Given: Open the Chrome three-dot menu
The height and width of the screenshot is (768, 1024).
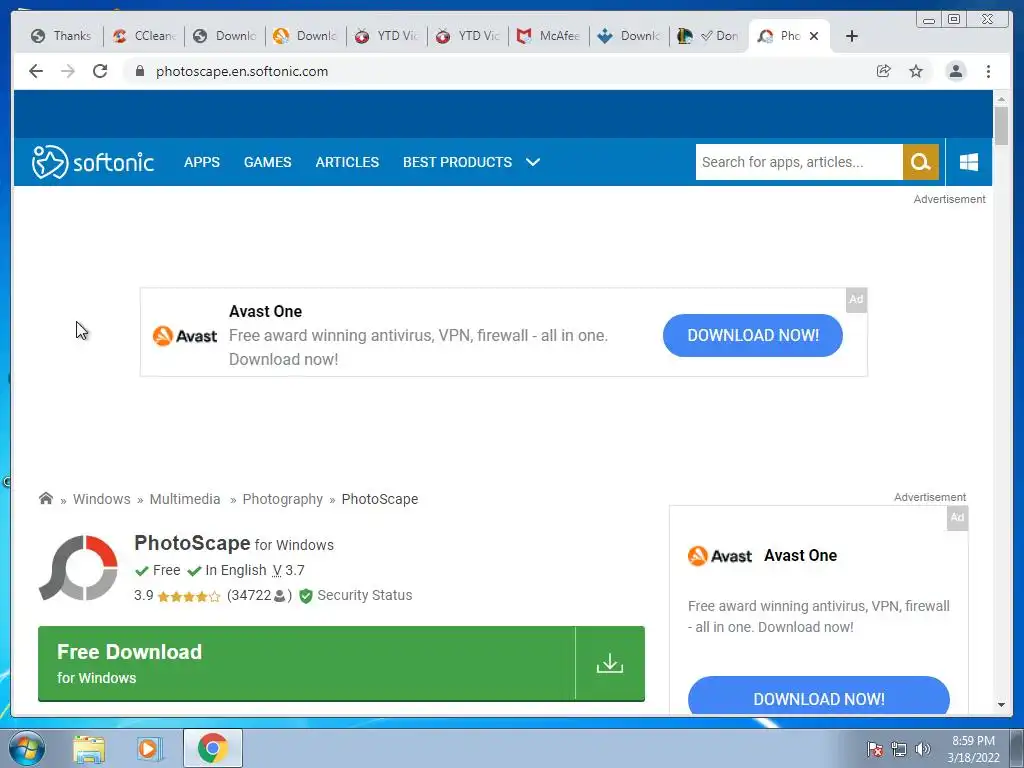Looking at the screenshot, I should click(x=988, y=71).
